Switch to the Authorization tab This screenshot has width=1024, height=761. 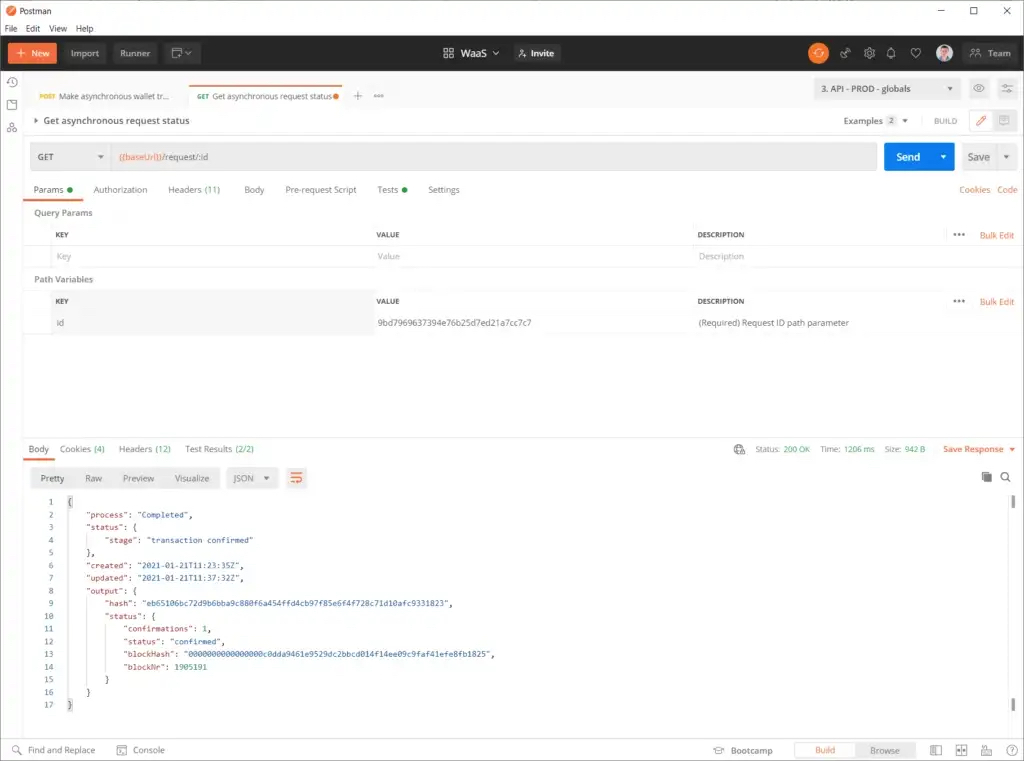tap(120, 189)
